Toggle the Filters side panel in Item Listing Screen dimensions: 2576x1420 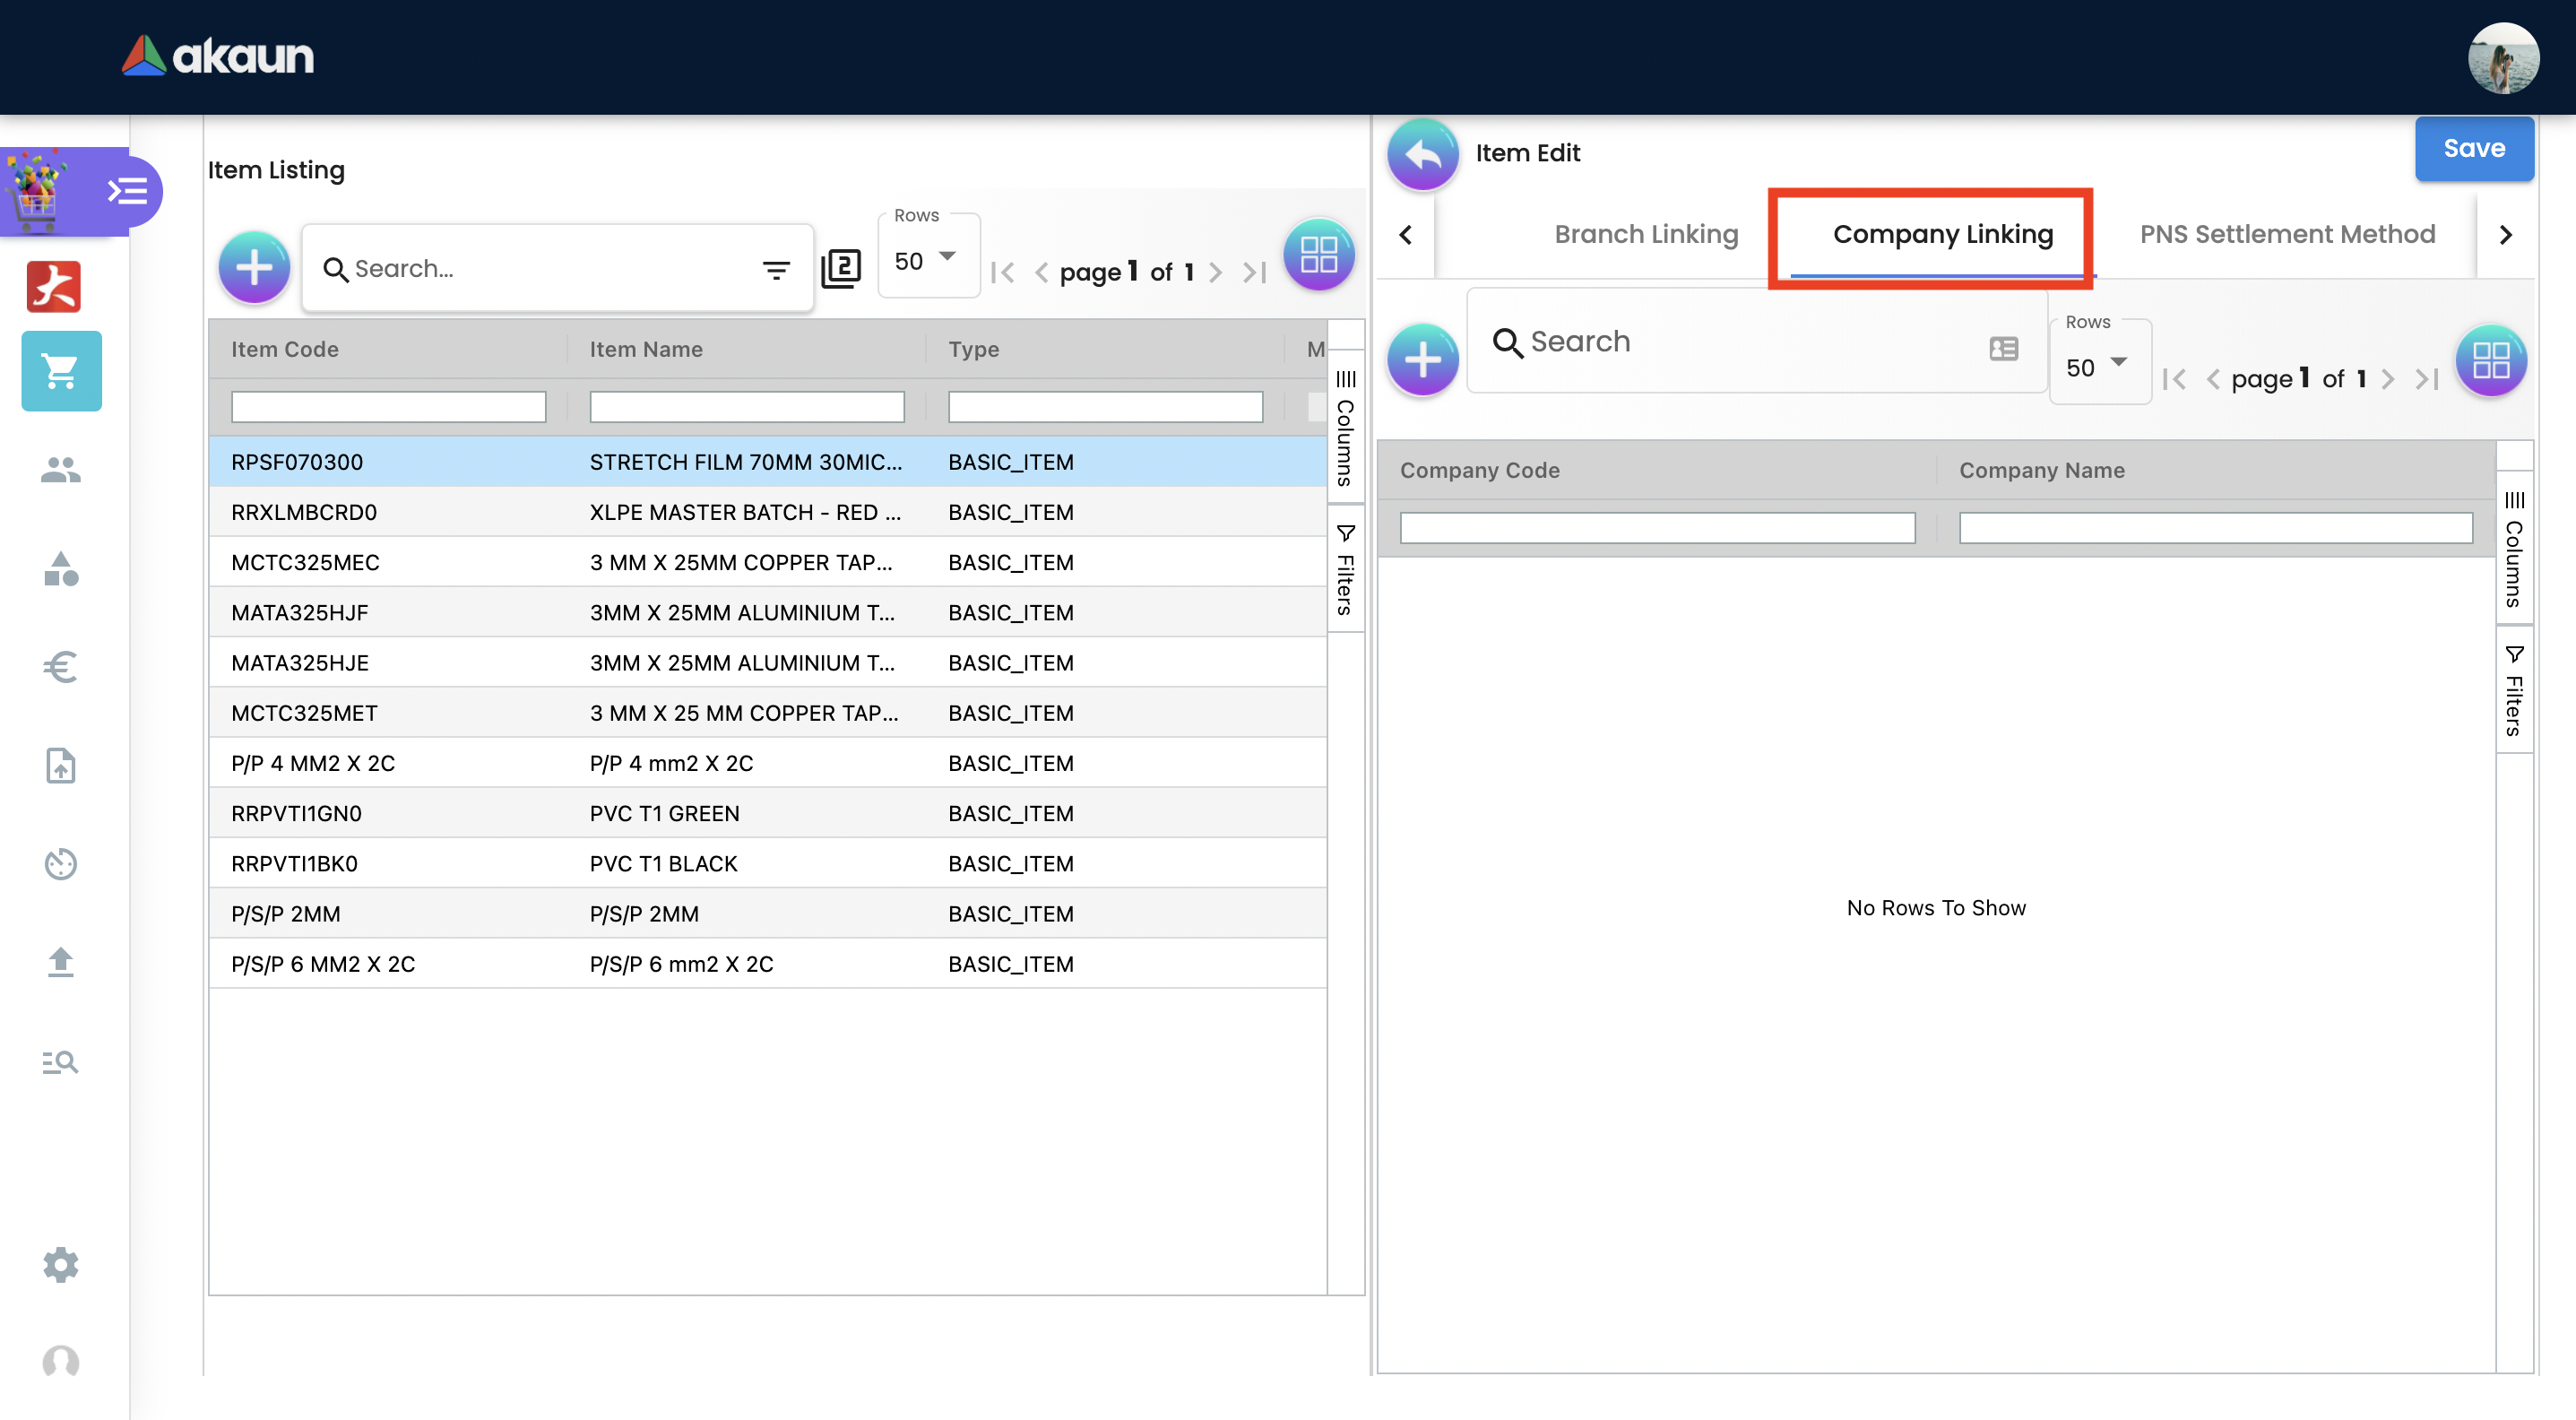pos(1345,570)
